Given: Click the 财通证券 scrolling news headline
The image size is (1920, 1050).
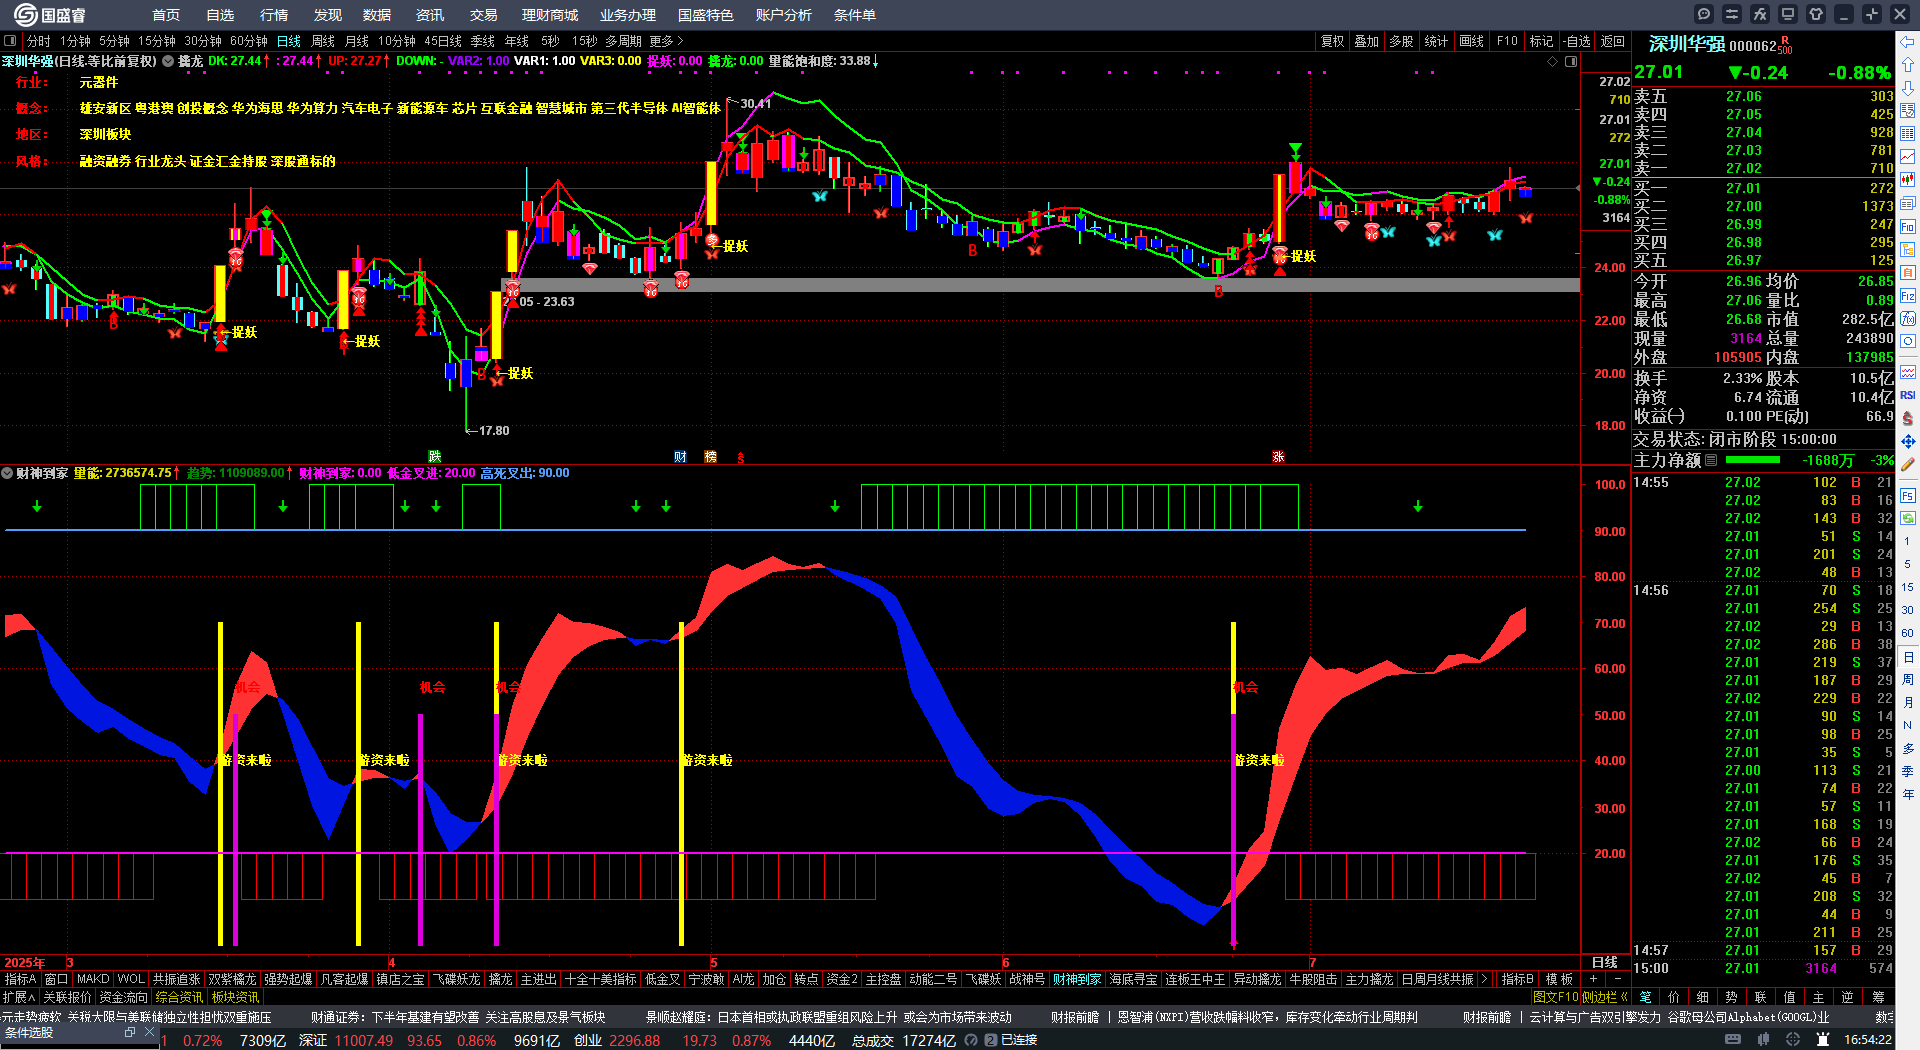Looking at the screenshot, I should pos(458,1017).
